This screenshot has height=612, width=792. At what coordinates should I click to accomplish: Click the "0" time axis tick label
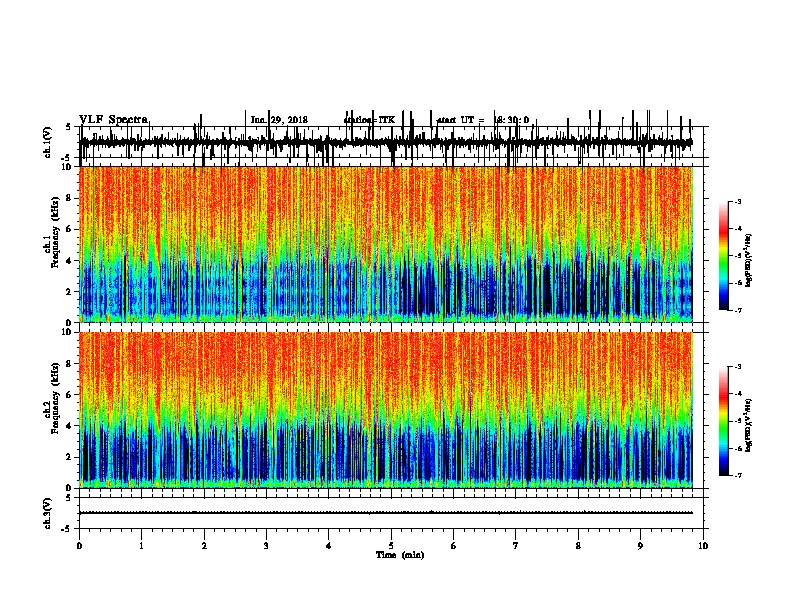[x=79, y=546]
